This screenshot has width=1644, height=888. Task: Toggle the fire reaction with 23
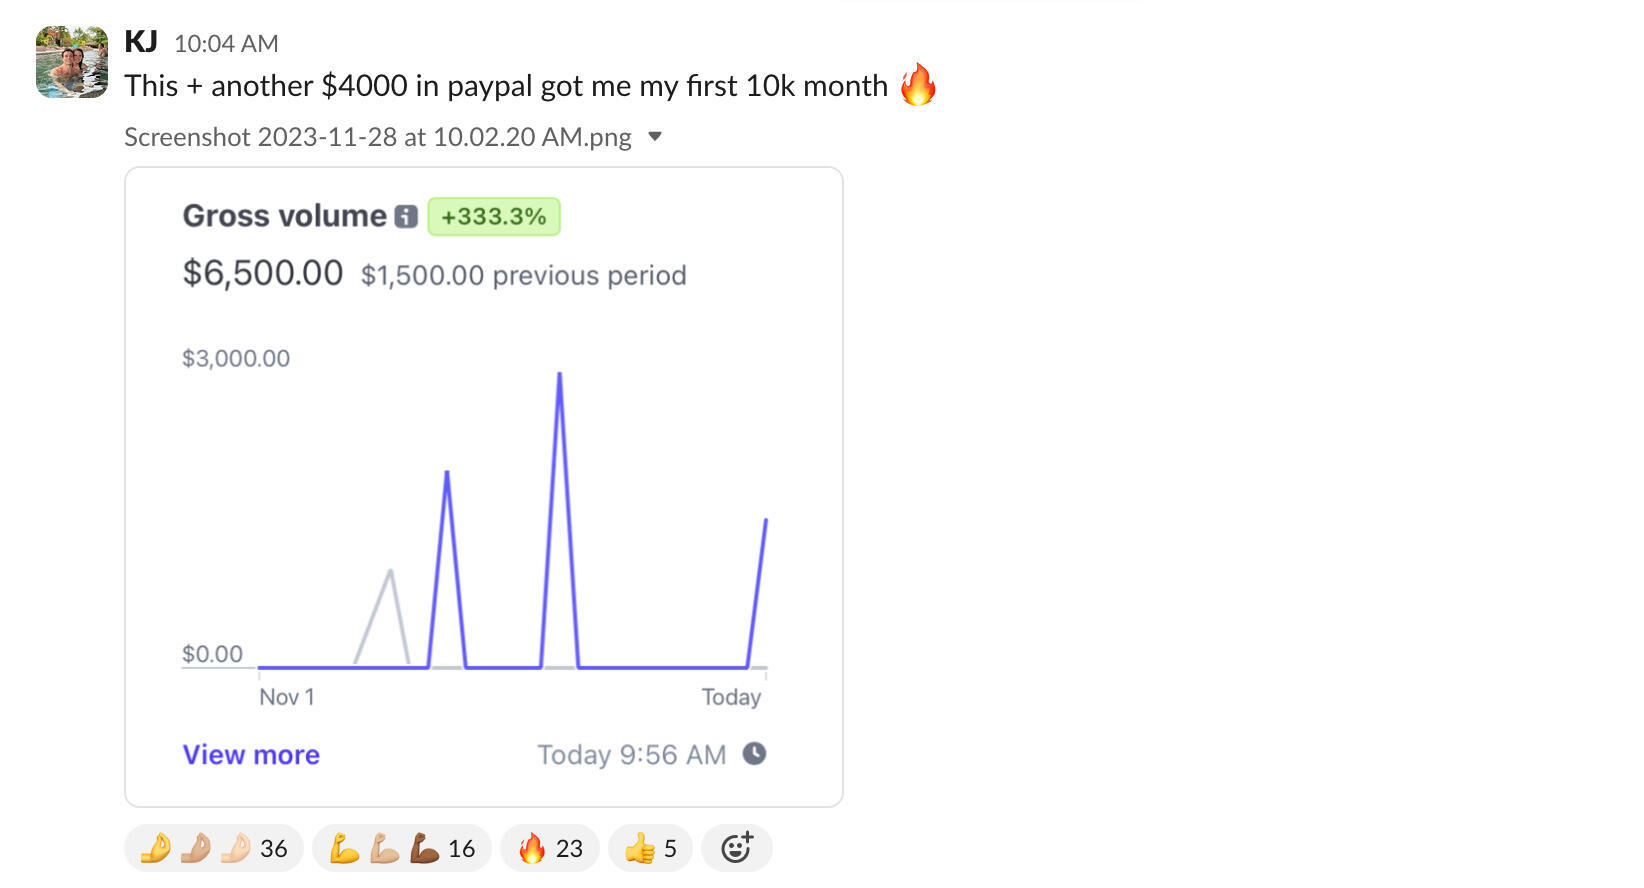(550, 848)
